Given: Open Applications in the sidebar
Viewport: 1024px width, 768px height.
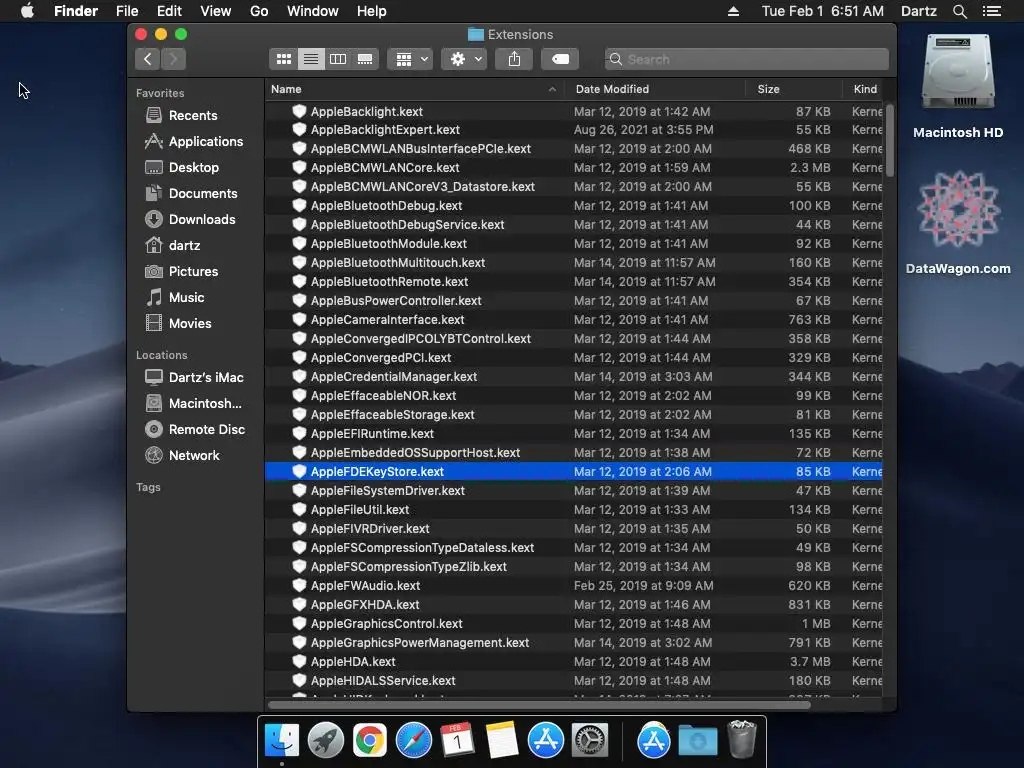Looking at the screenshot, I should point(206,142).
